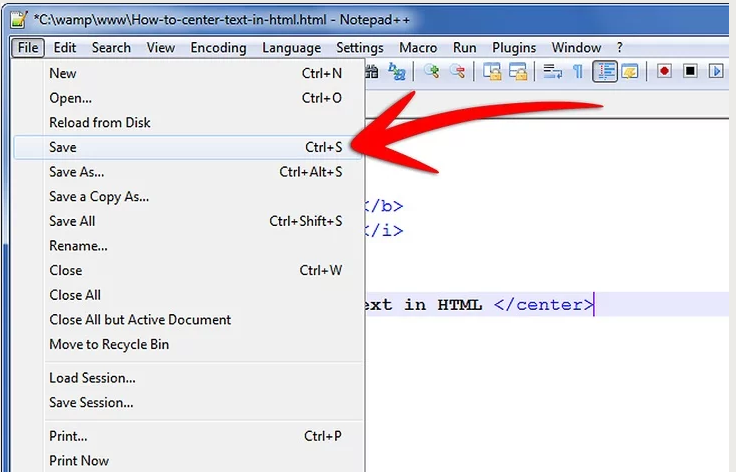
Task: Click the Zoom In magnifier icon
Action: point(432,71)
